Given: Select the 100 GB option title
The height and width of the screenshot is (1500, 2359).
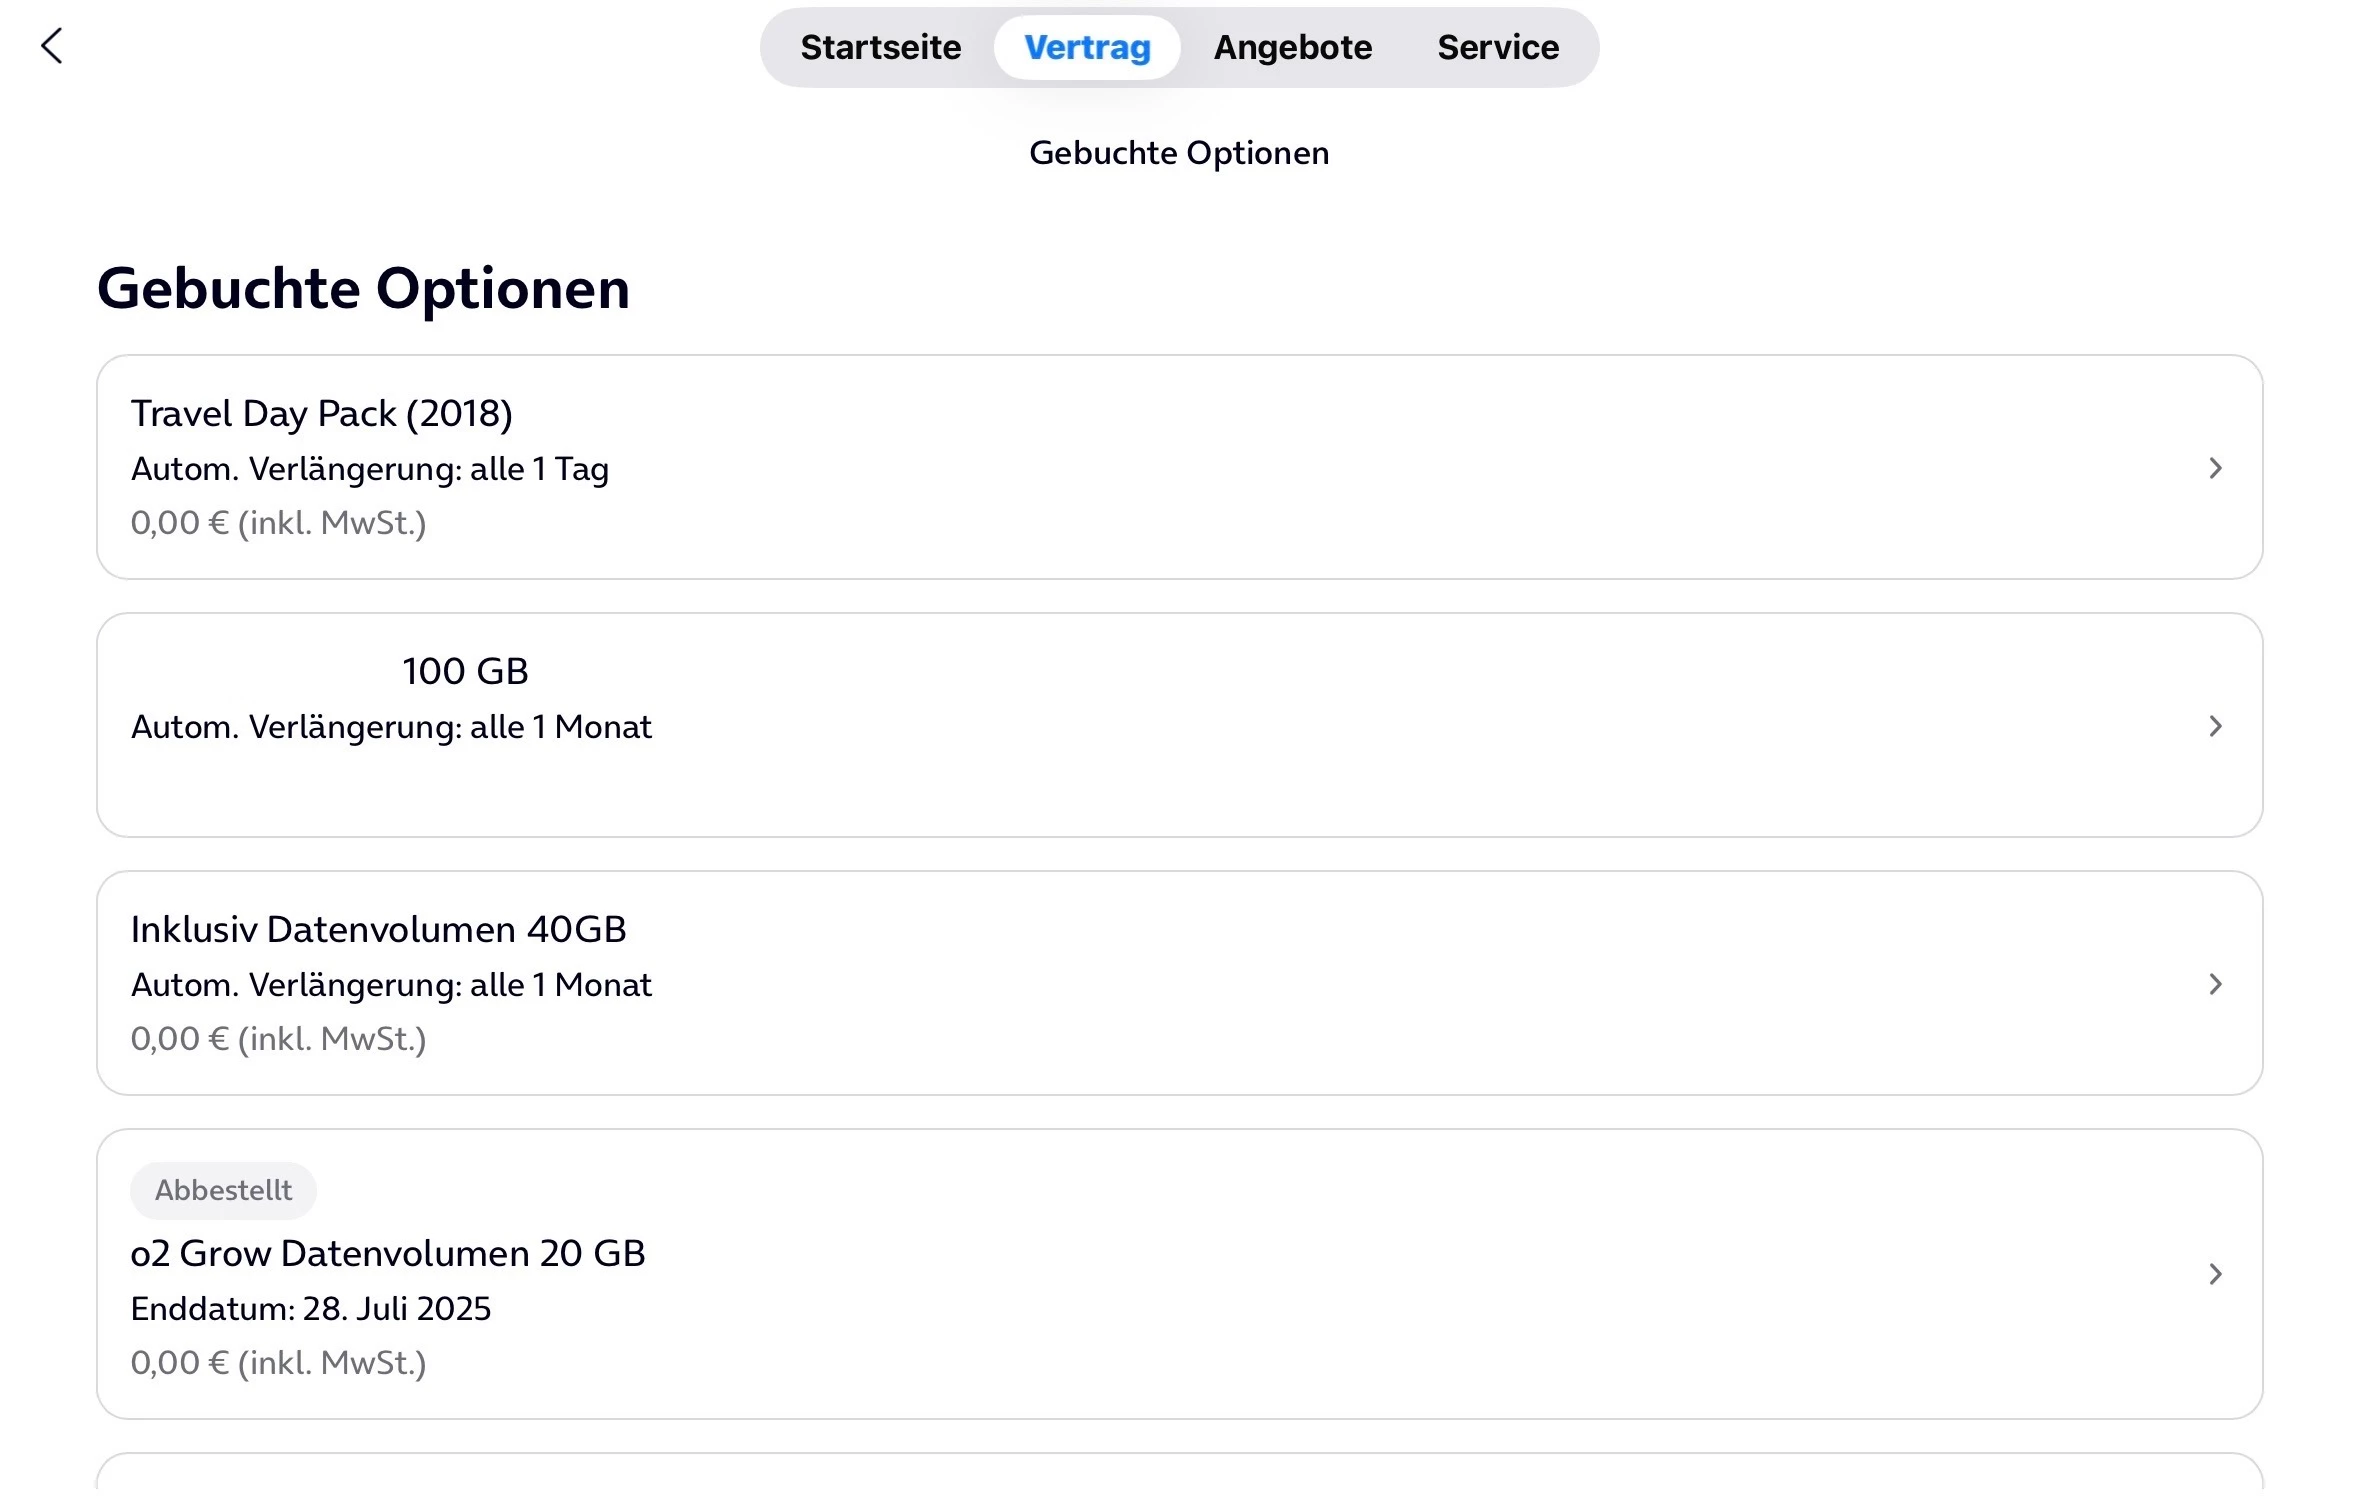Looking at the screenshot, I should tap(465, 671).
